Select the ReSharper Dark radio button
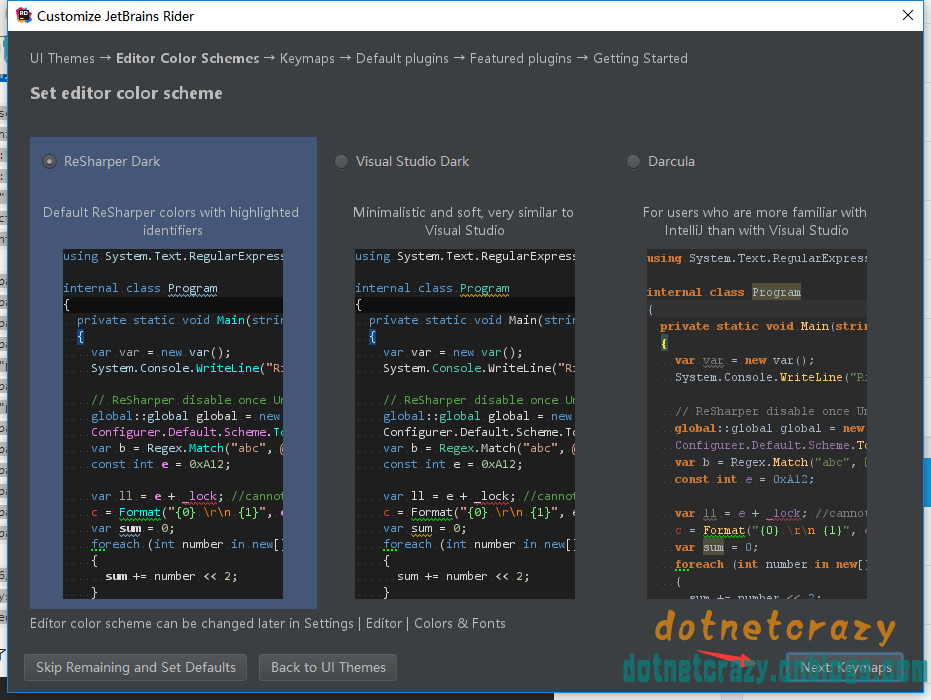The height and width of the screenshot is (700, 931). [x=49, y=161]
